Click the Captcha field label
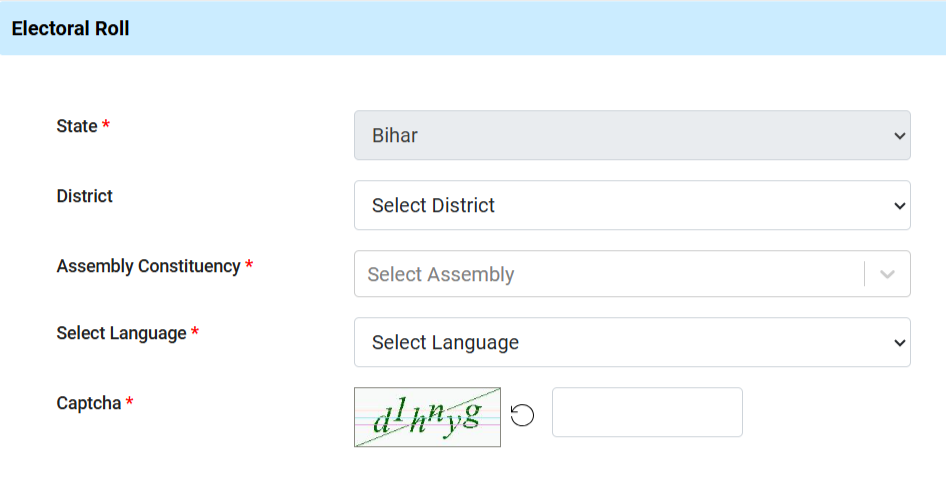Viewport: 946px width, 486px height. click(89, 403)
